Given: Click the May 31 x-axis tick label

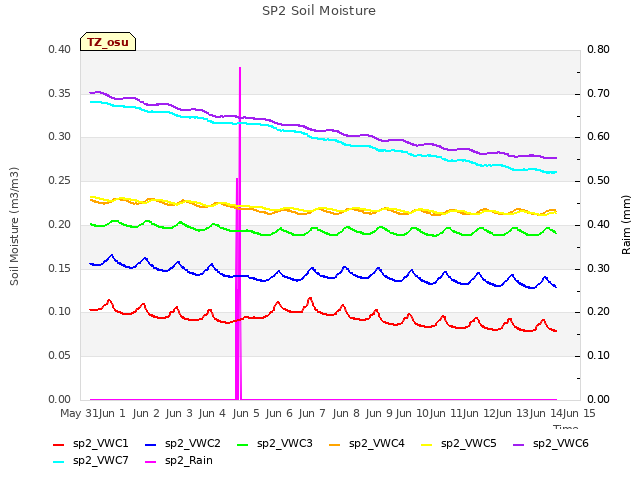Looking at the screenshot, I should coord(79,413).
